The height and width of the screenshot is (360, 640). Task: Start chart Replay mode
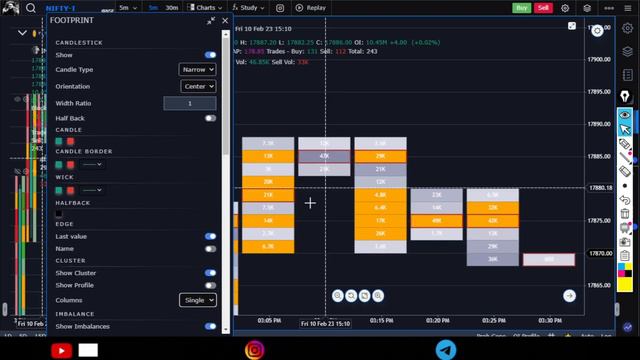pyautogui.click(x=311, y=8)
